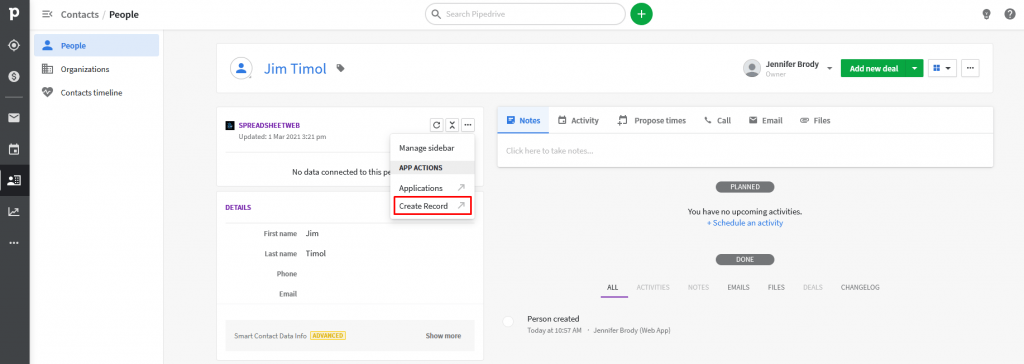Click Jennifer Brody owner avatar
This screenshot has height=364, width=1024.
pyautogui.click(x=752, y=68)
